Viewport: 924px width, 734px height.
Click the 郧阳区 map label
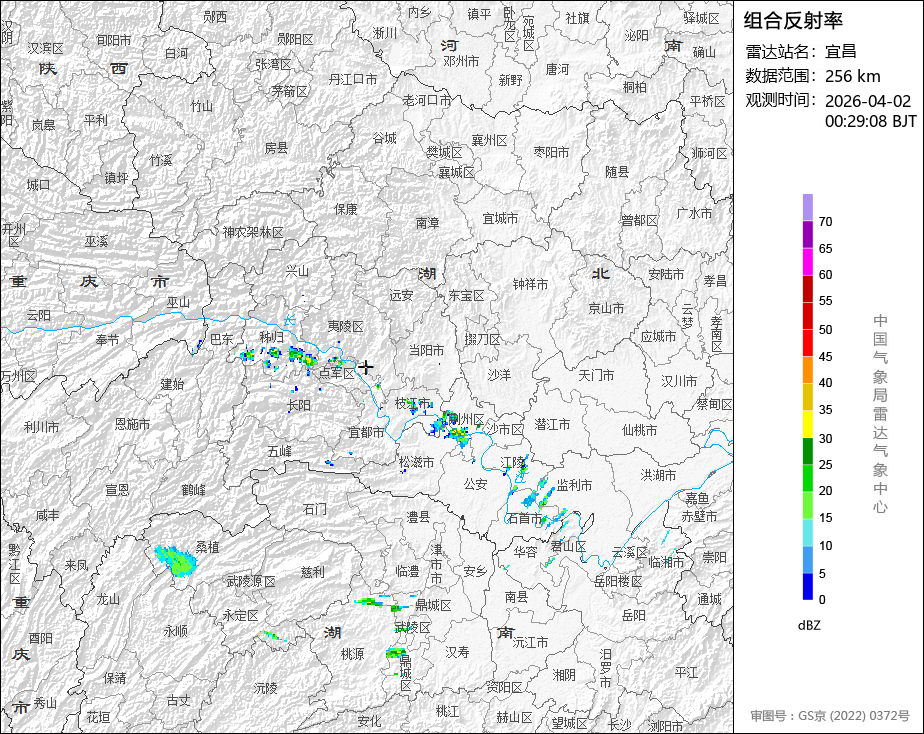295,39
